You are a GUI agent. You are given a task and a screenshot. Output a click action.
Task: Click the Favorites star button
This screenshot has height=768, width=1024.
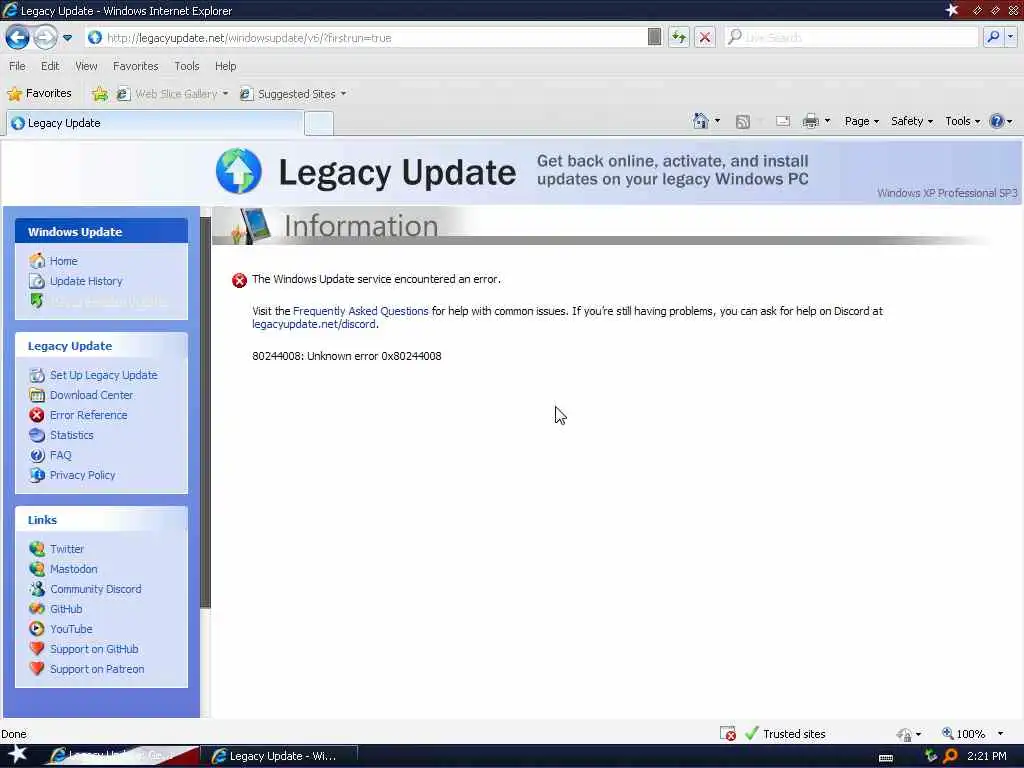39,93
